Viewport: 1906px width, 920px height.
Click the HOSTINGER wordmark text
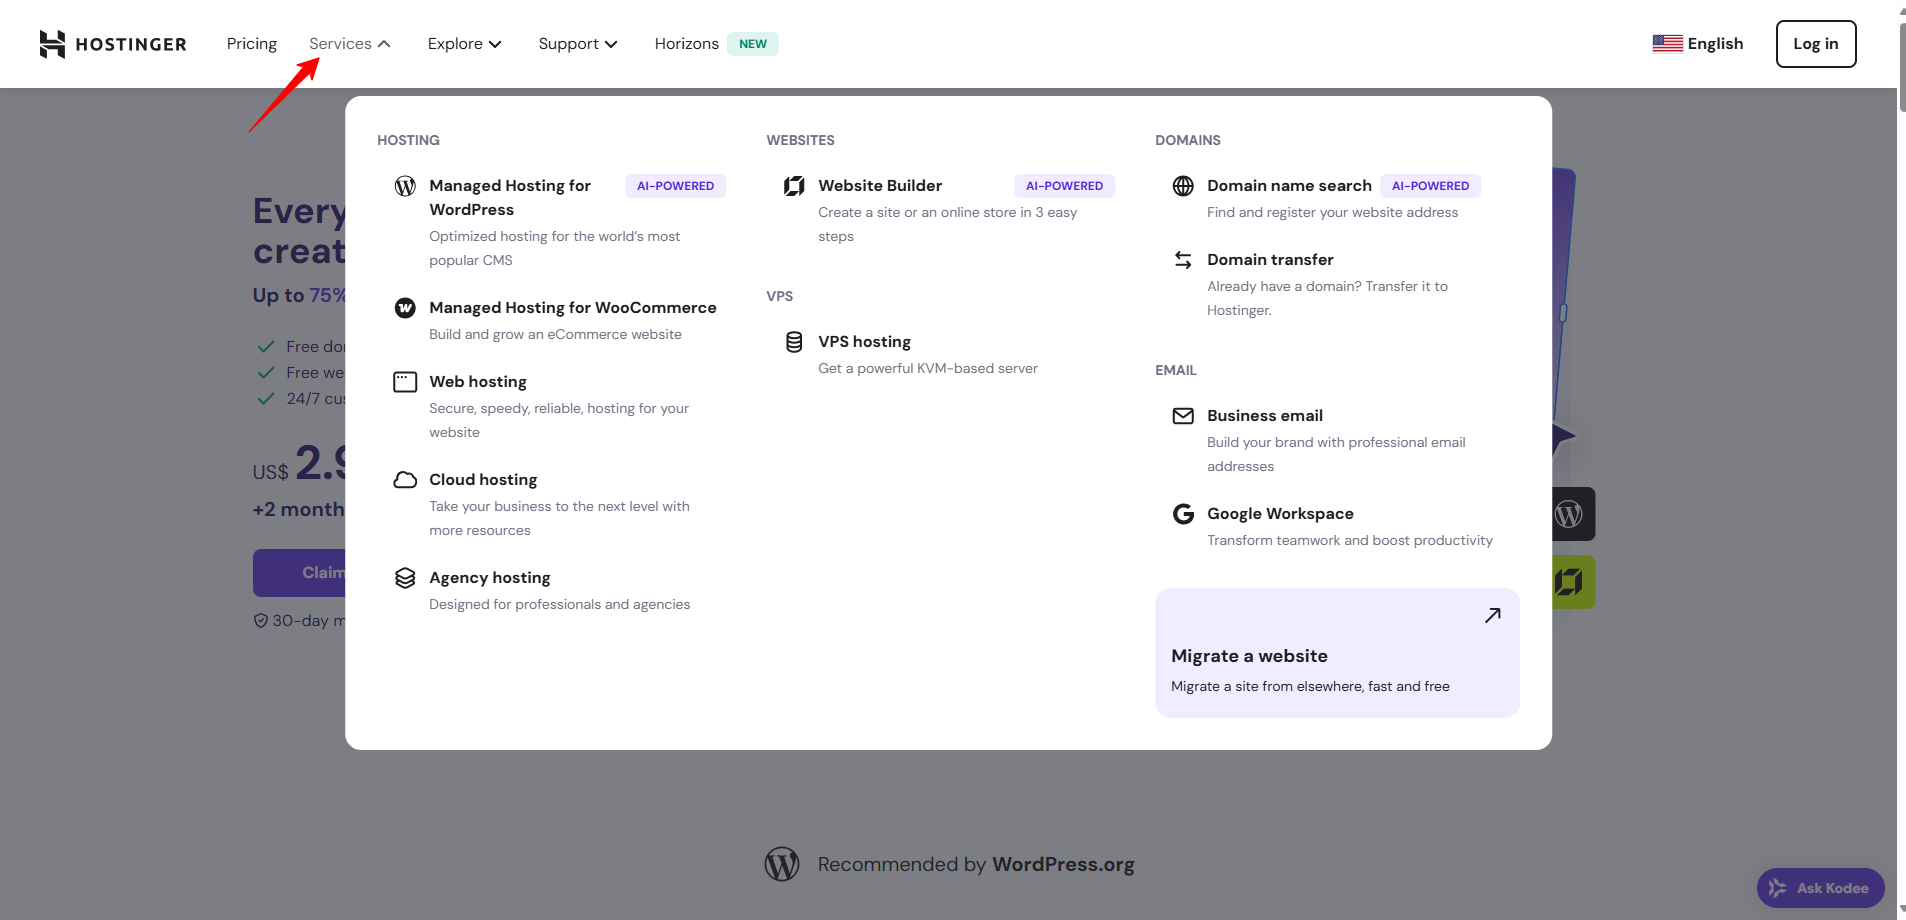[x=131, y=44]
